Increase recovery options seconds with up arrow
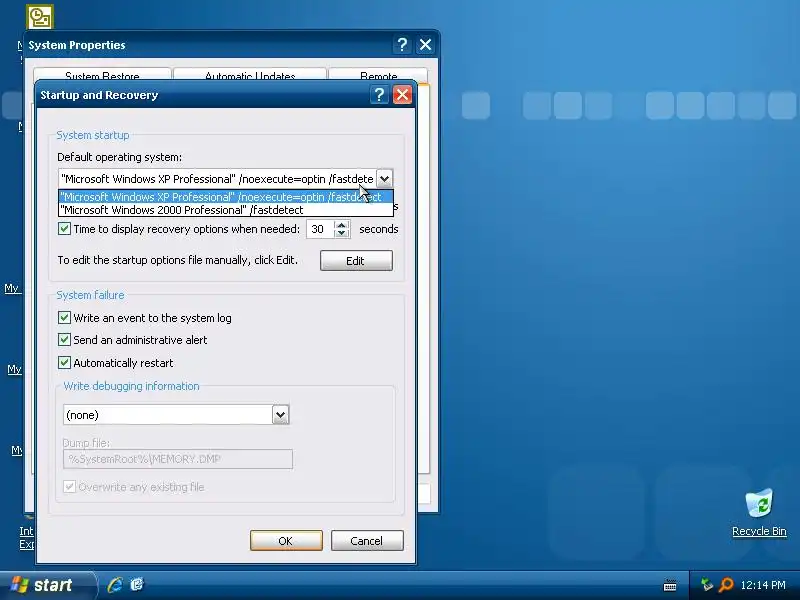 click(342, 224)
